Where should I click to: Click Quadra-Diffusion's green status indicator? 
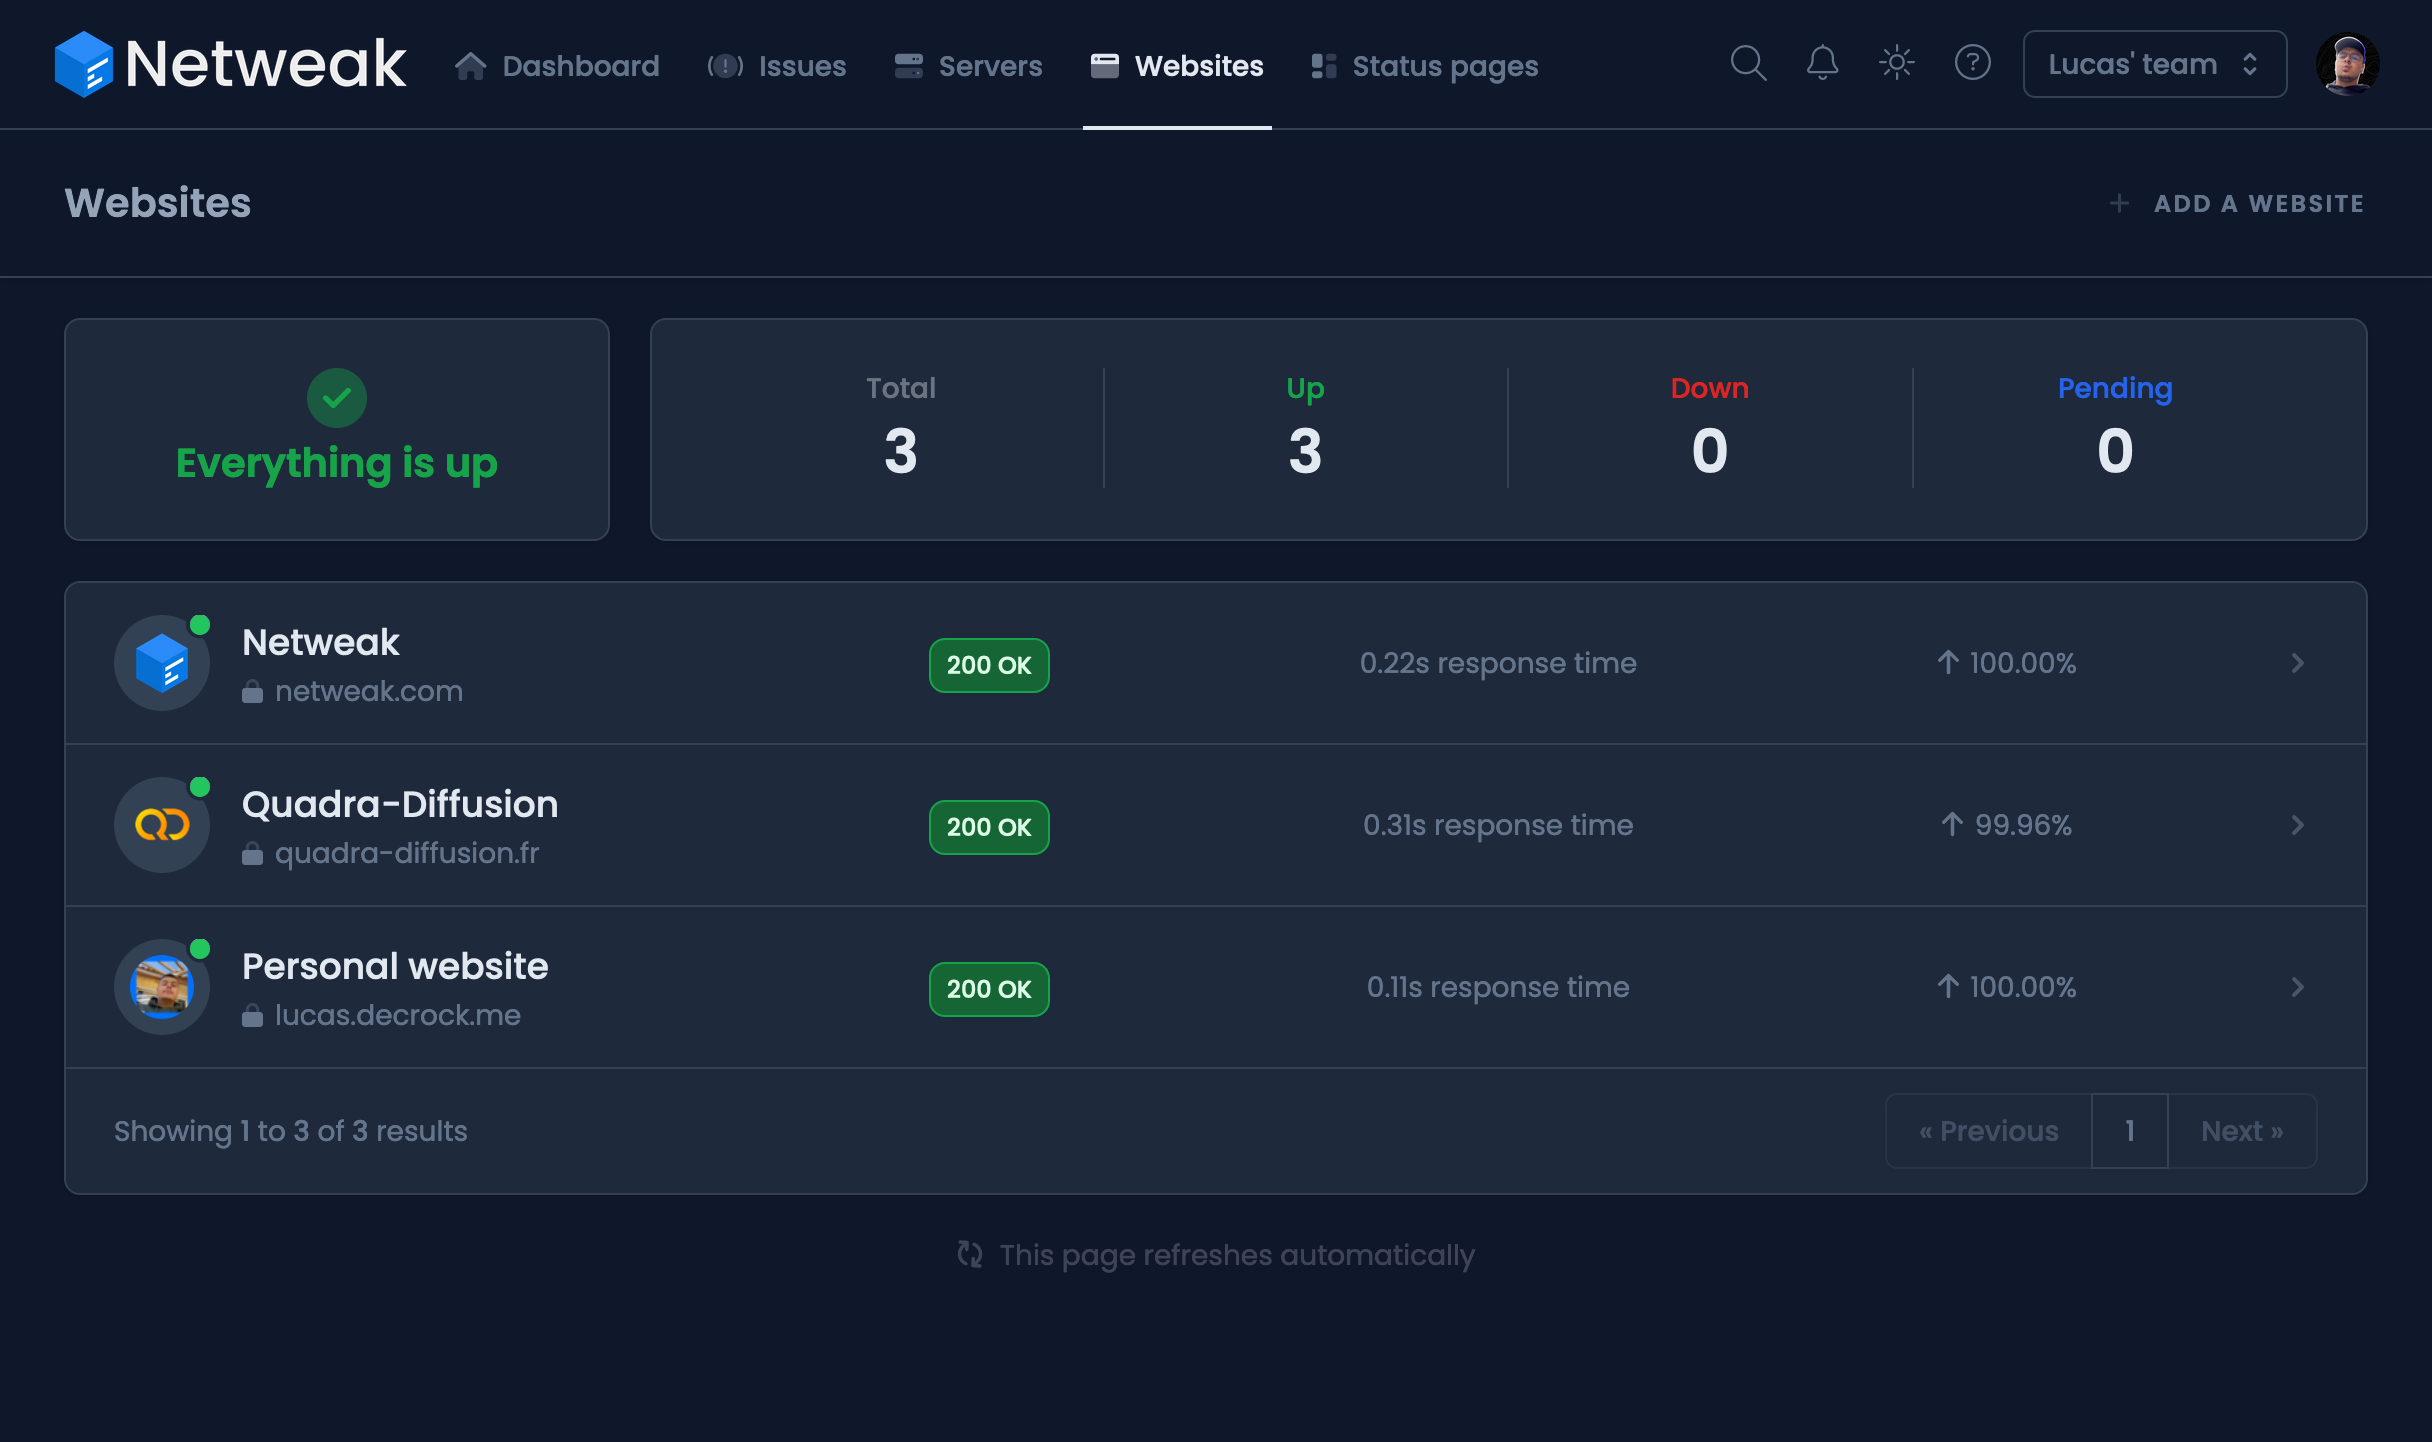pos(200,786)
